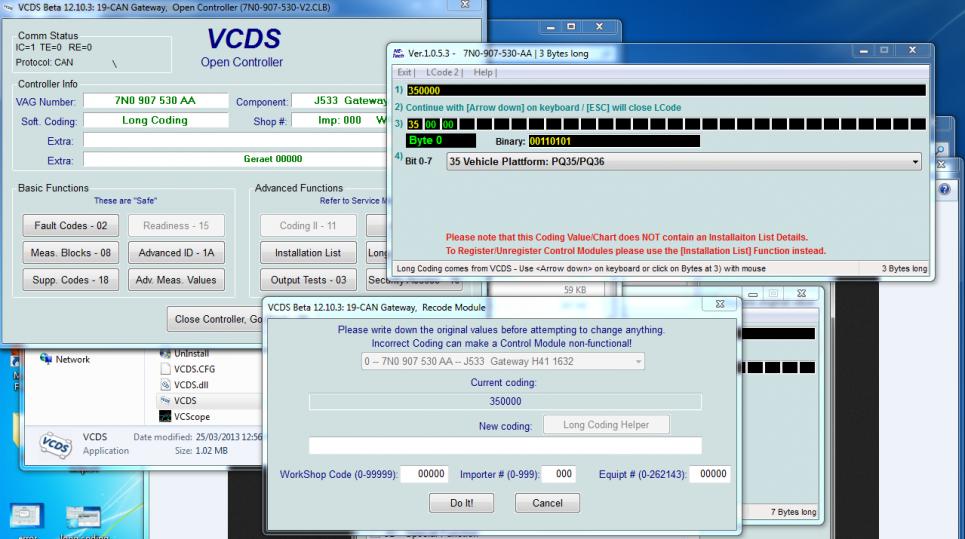Click the Extra field reading Geraet 00000
Screen dimensions: 965x539
236,159
